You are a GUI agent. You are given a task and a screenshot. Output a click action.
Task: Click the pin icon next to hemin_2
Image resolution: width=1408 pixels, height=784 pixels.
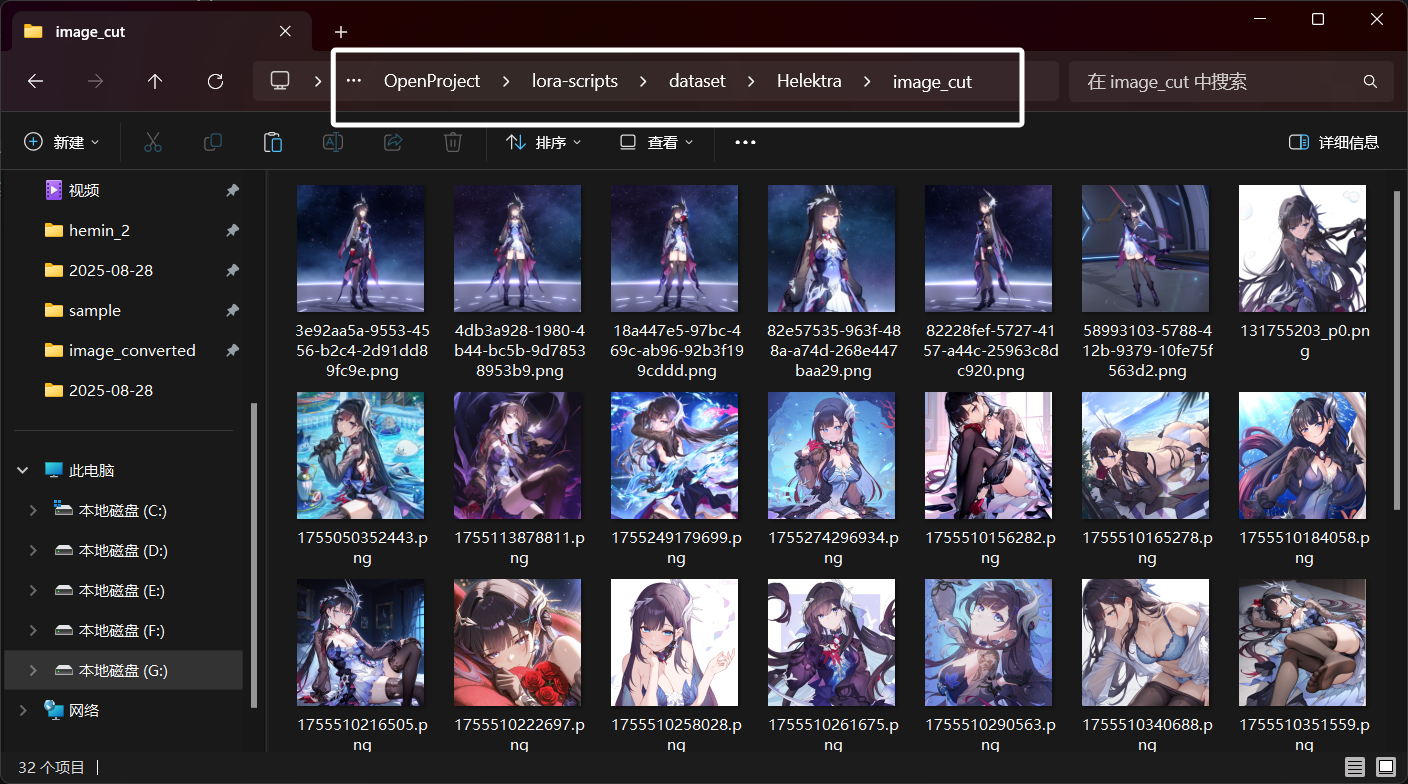(x=232, y=230)
